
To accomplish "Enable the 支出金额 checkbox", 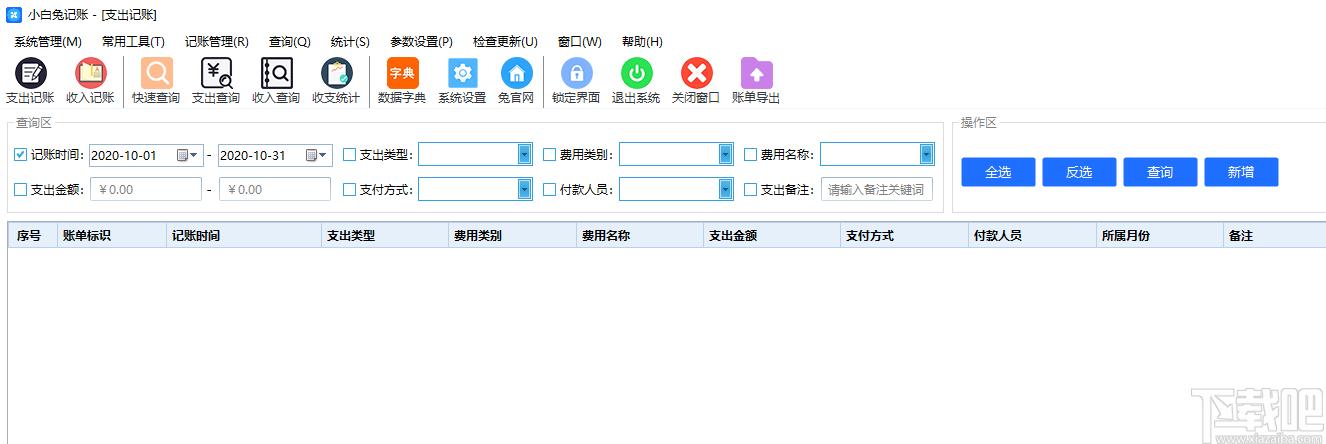I will pos(21,189).
